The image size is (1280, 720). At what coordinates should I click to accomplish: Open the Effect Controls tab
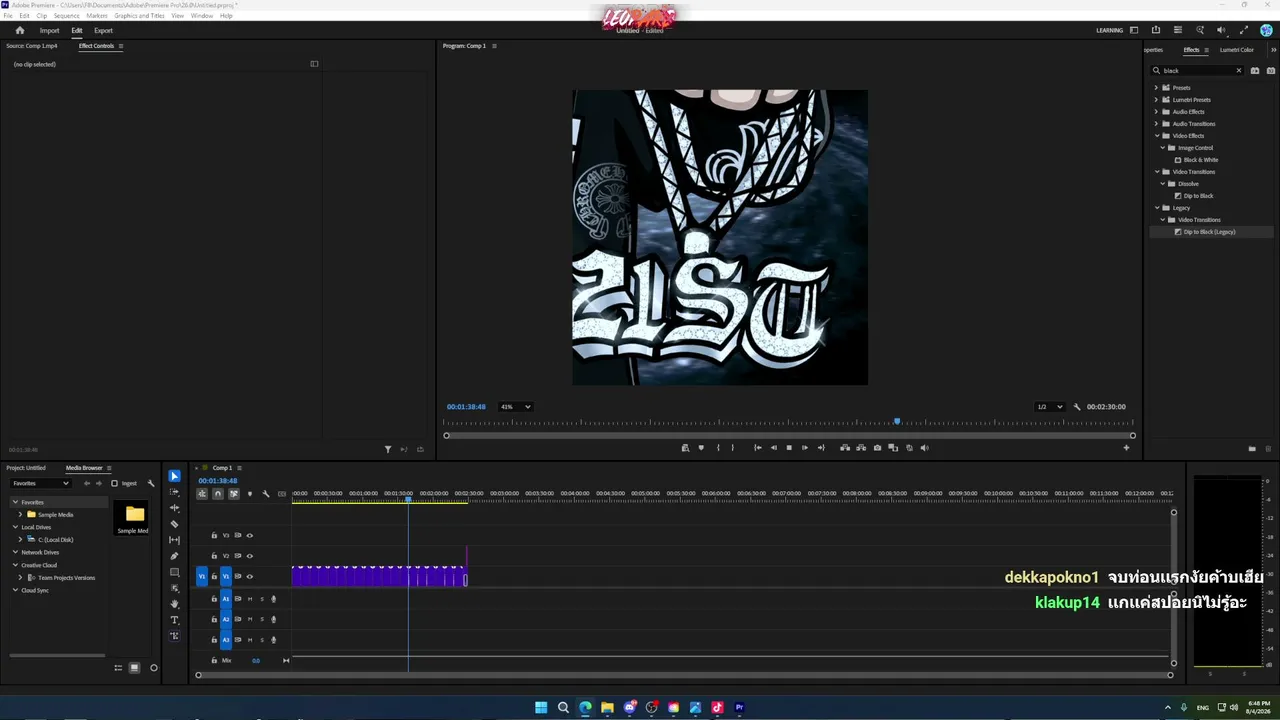coord(96,46)
